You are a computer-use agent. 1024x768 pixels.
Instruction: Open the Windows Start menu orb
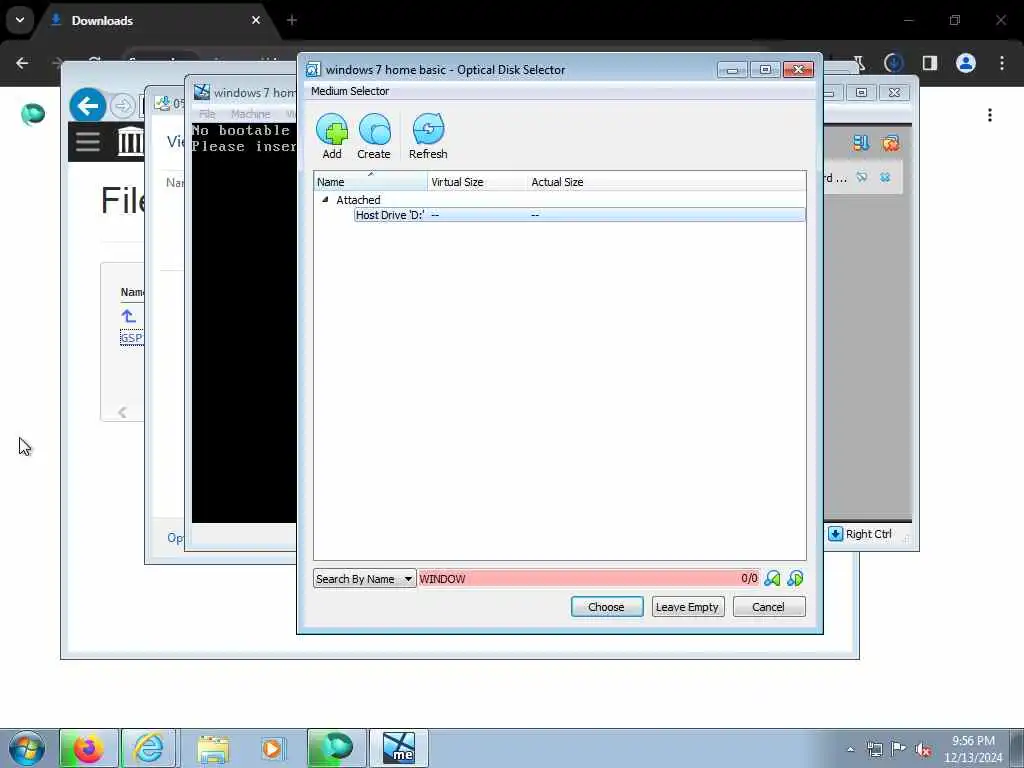click(x=27, y=748)
